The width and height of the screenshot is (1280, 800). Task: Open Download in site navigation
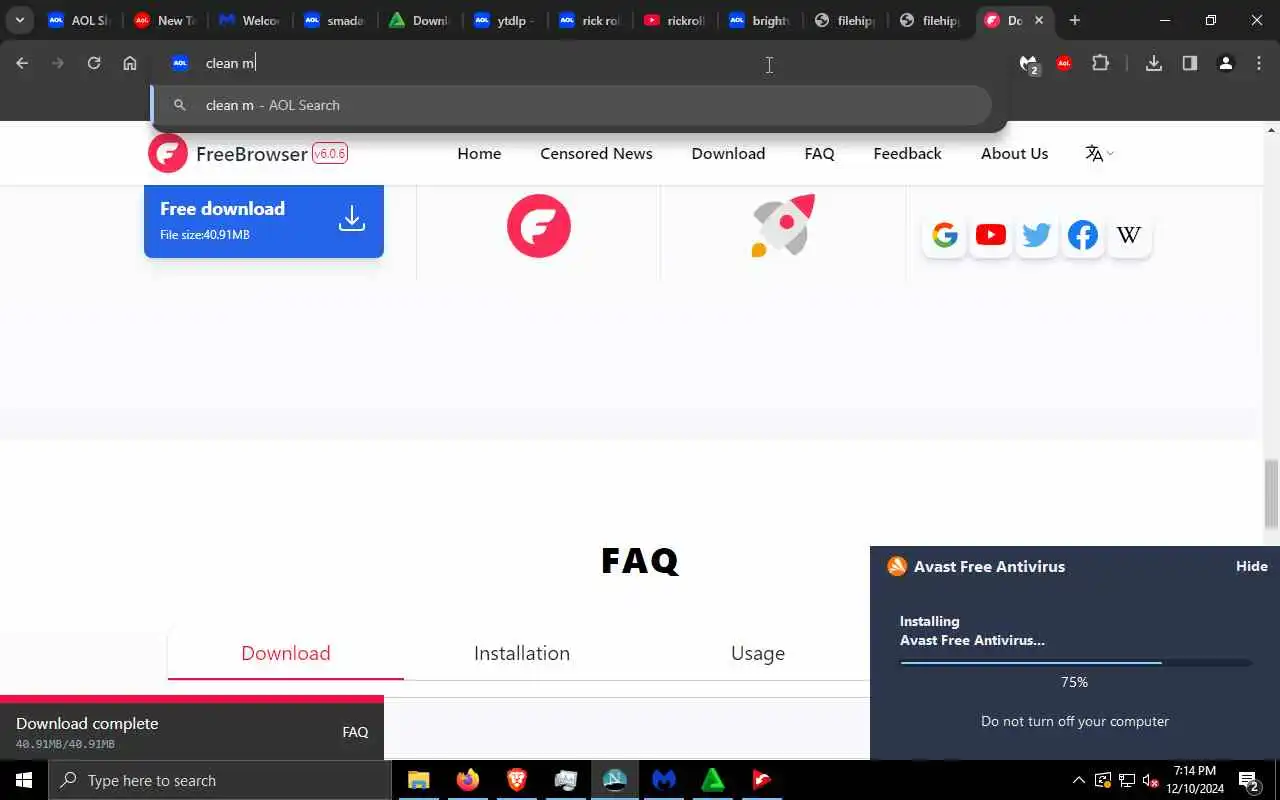point(728,153)
